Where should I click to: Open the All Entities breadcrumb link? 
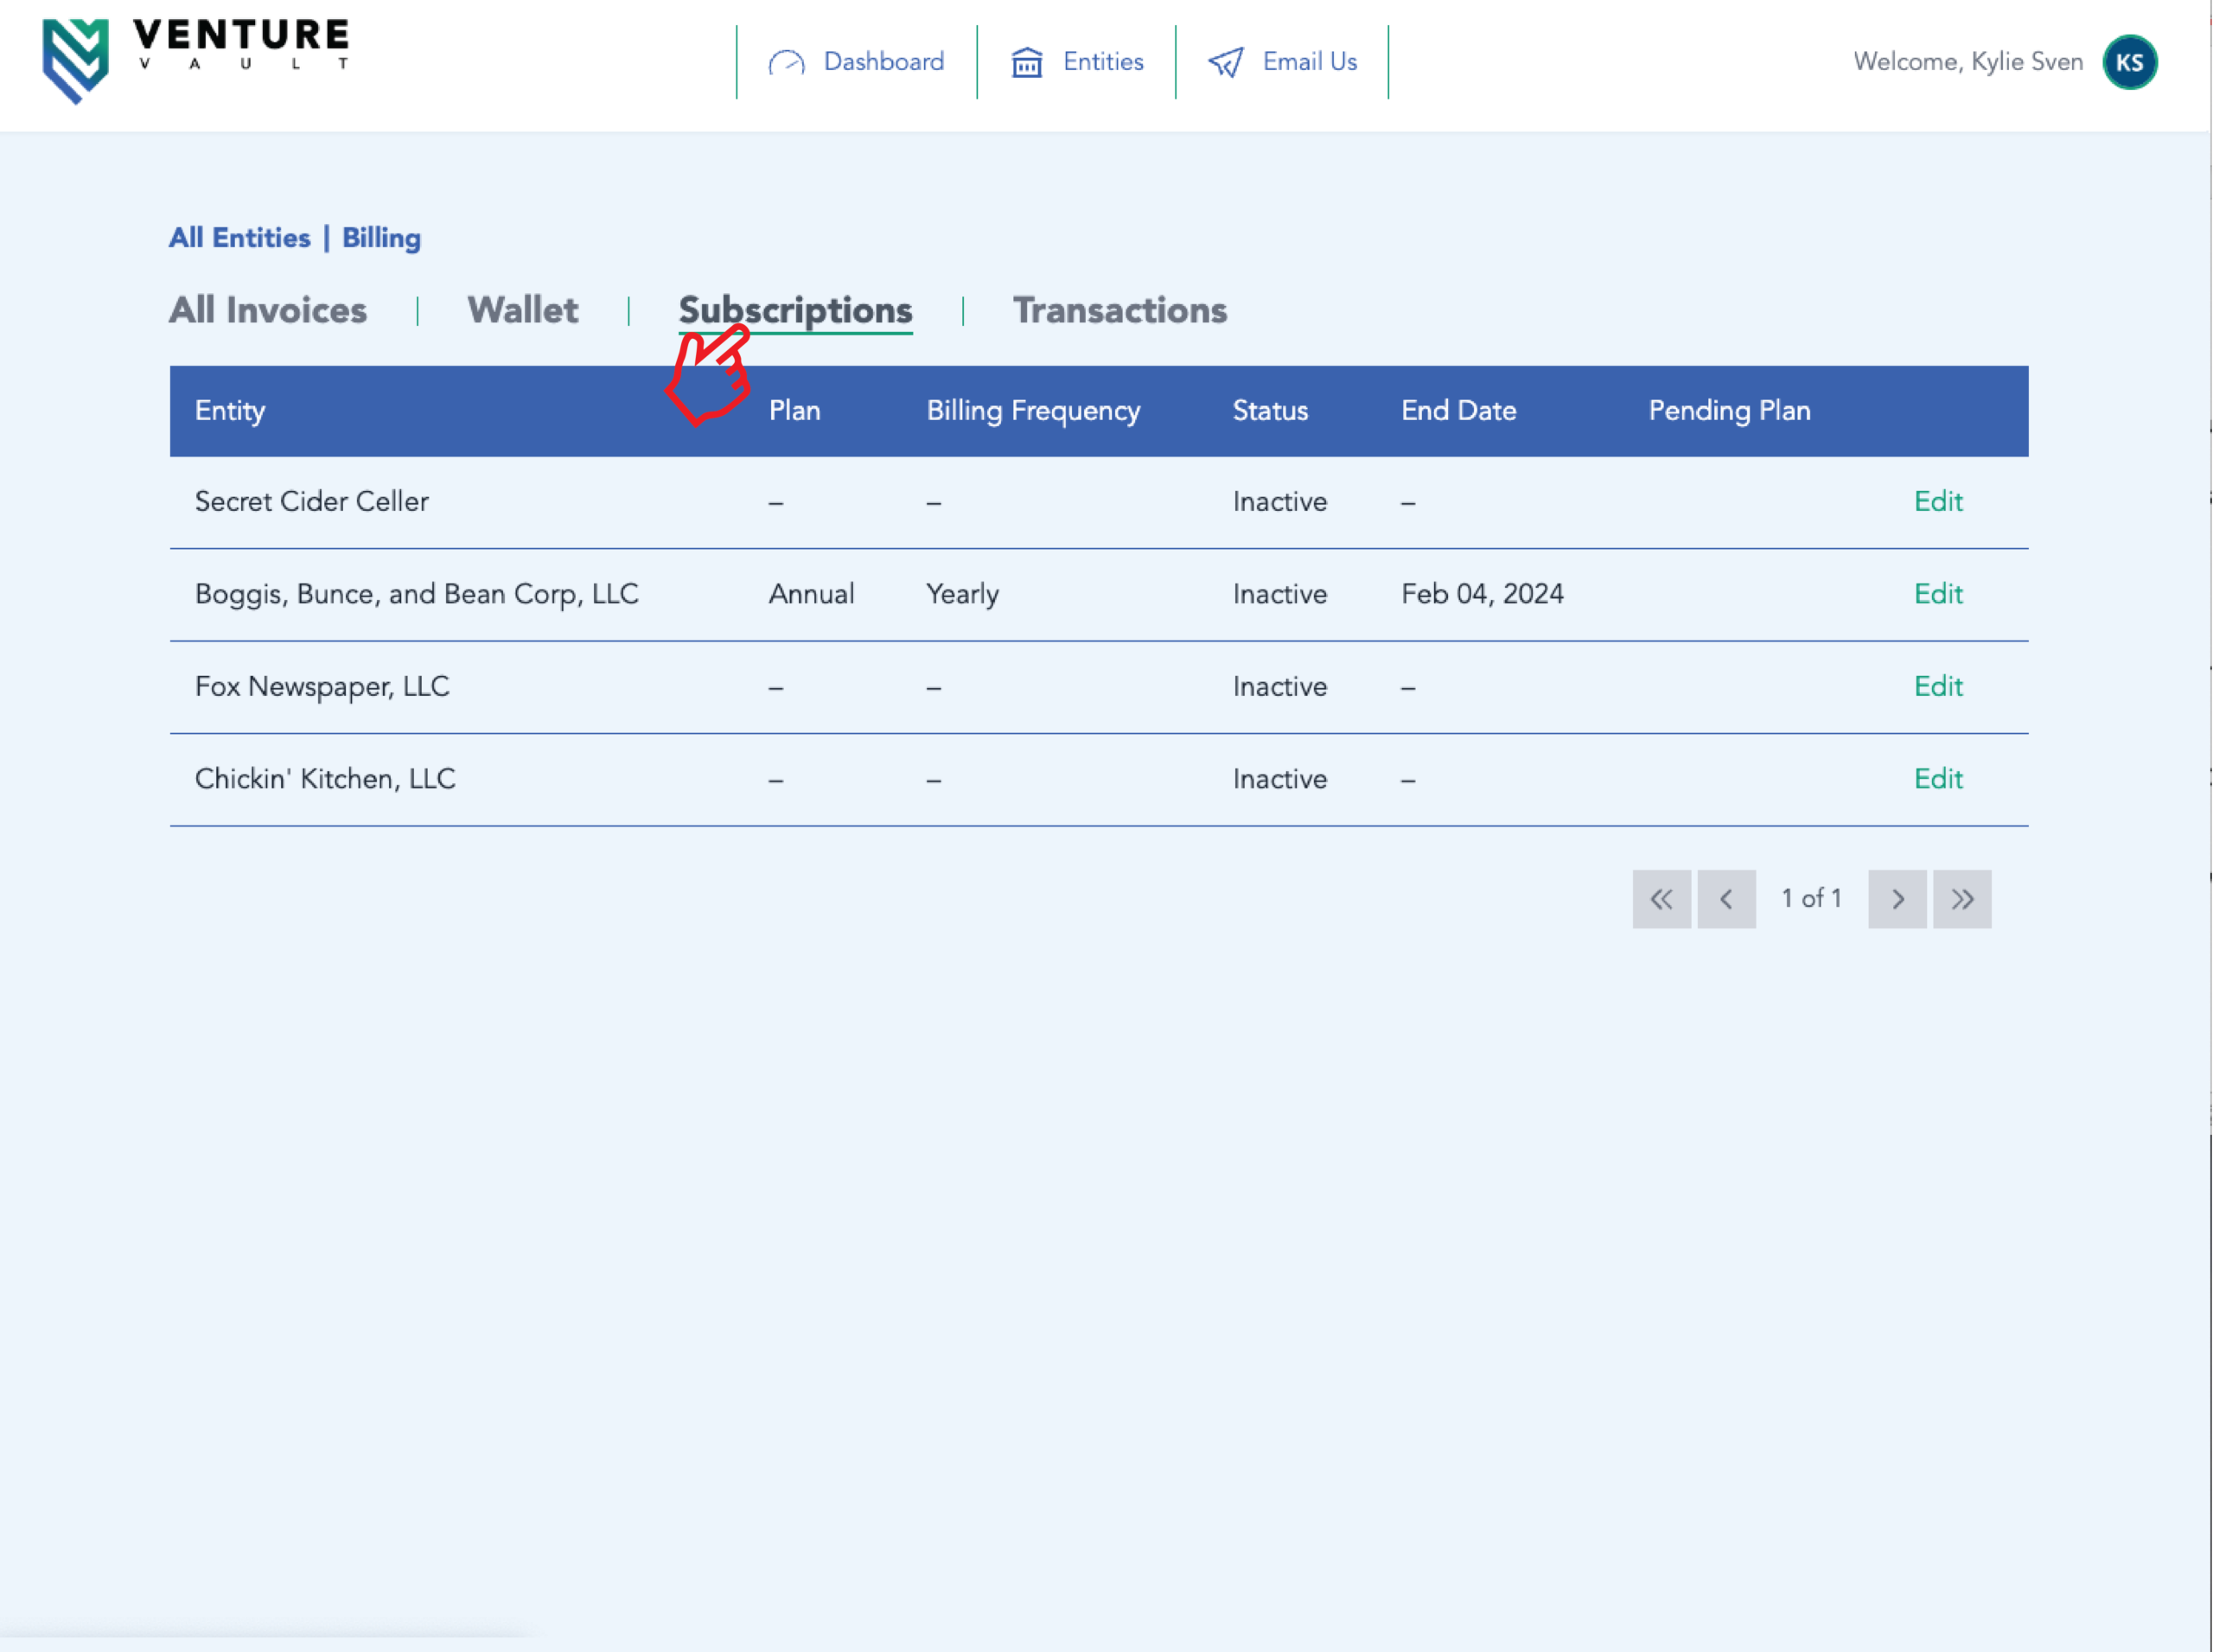click(x=239, y=238)
